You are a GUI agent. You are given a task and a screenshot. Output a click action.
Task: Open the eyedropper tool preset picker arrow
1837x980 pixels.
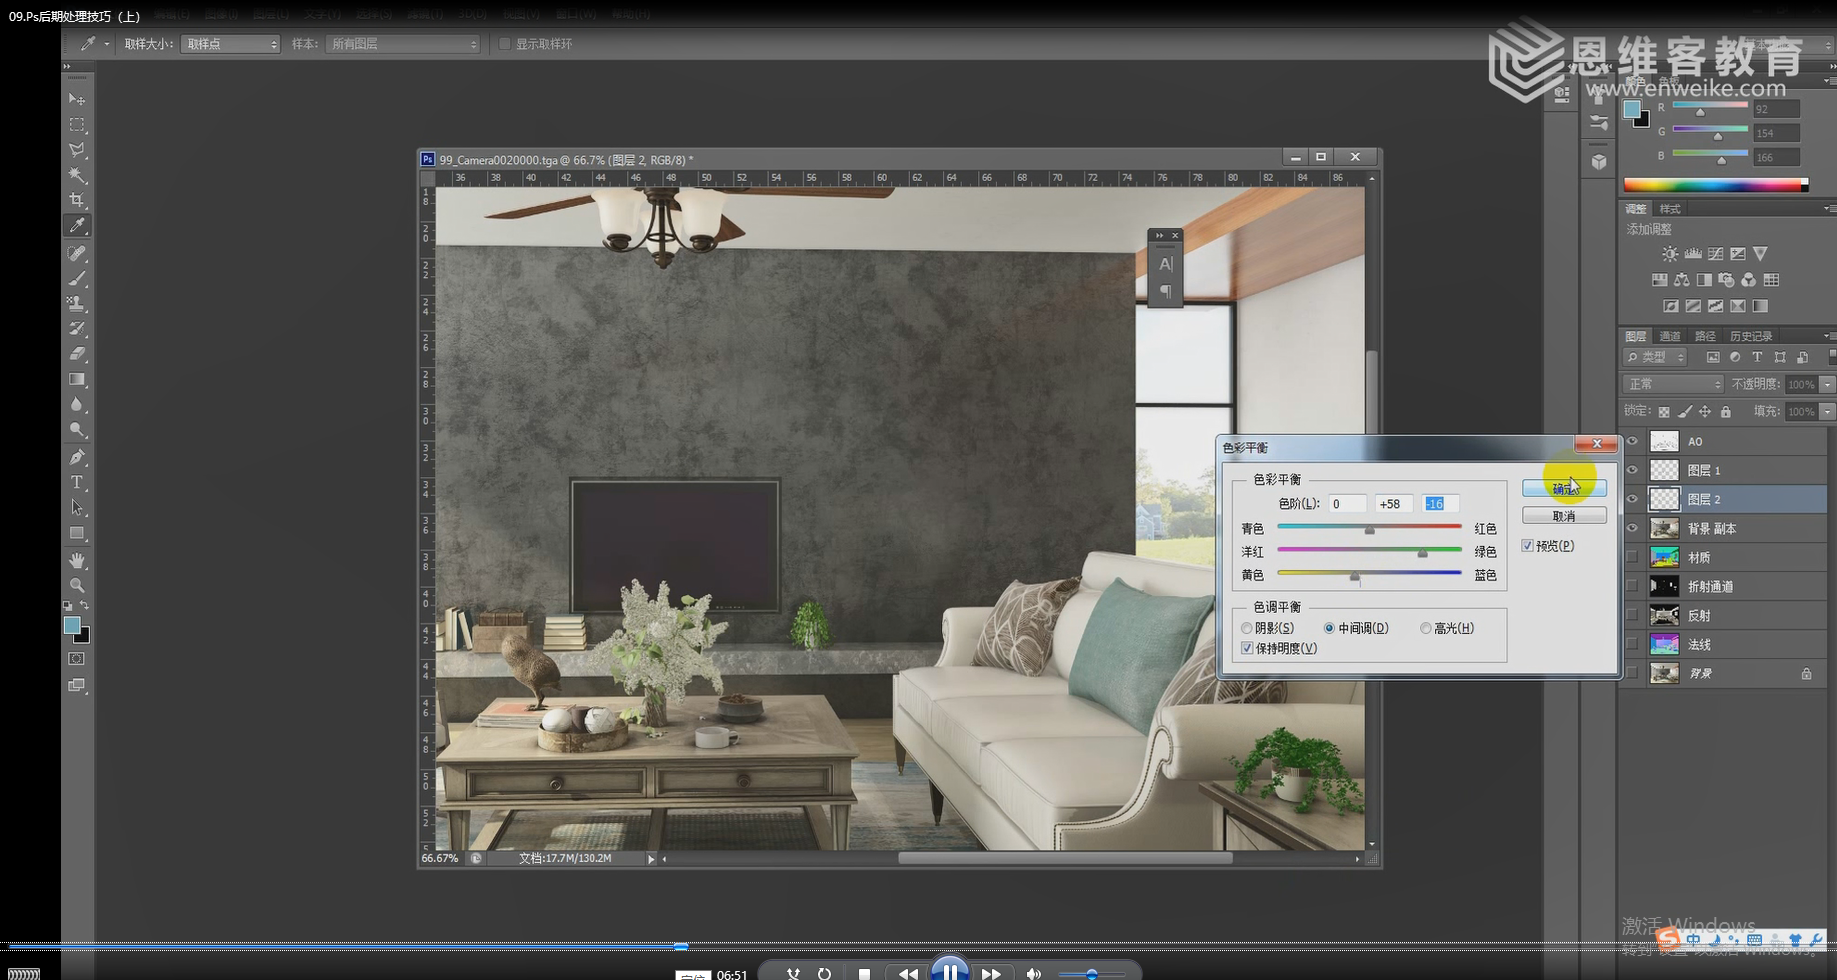pos(106,44)
